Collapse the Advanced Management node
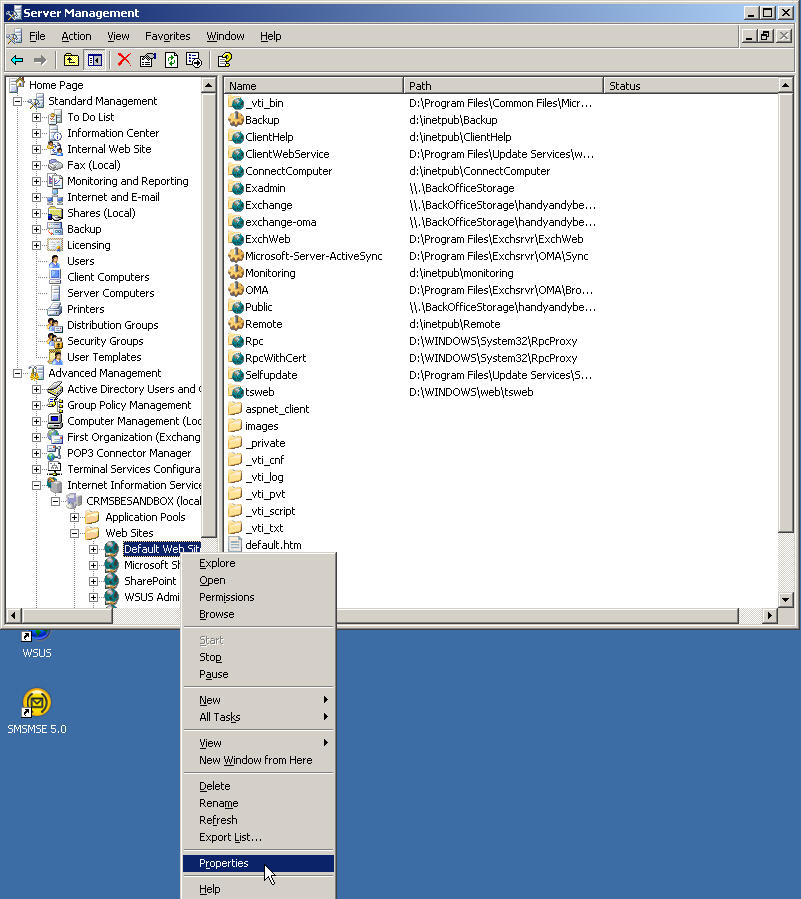The height and width of the screenshot is (899, 801). 18,373
